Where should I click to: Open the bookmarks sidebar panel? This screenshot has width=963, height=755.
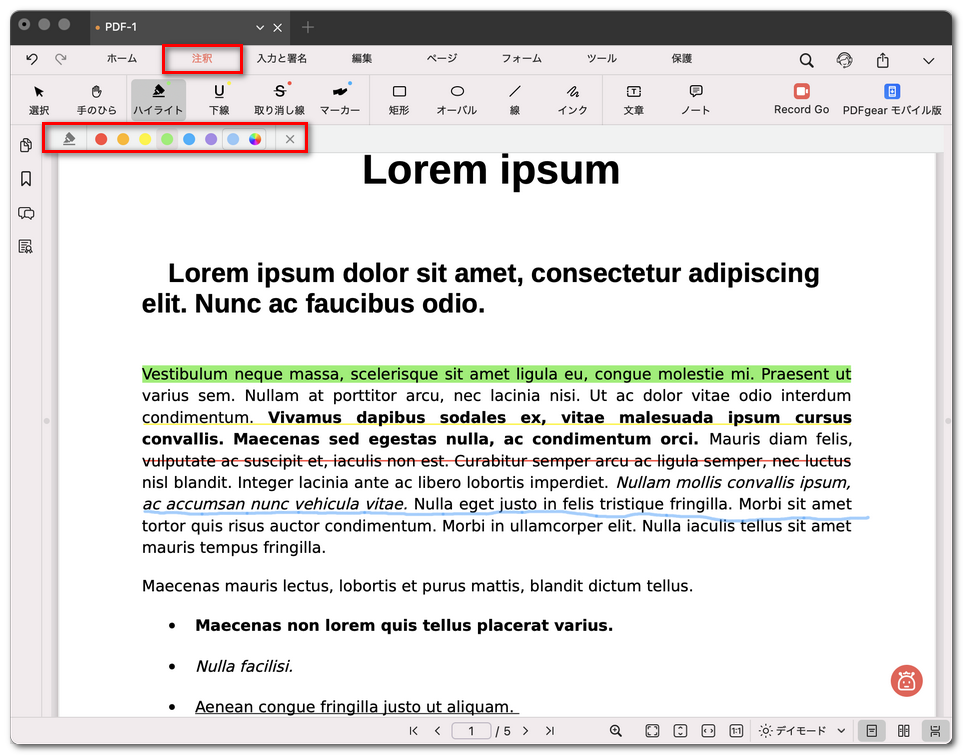(x=26, y=179)
